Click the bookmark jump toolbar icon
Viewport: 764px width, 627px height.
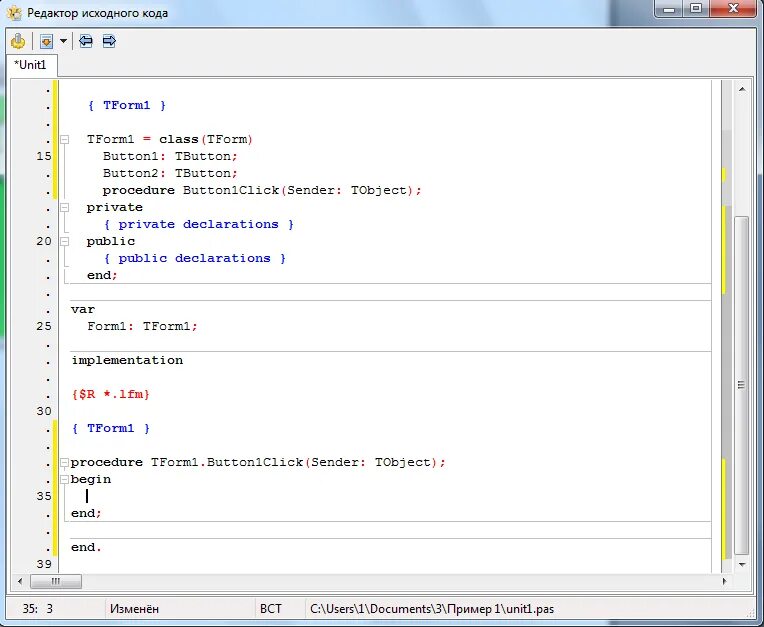point(46,41)
